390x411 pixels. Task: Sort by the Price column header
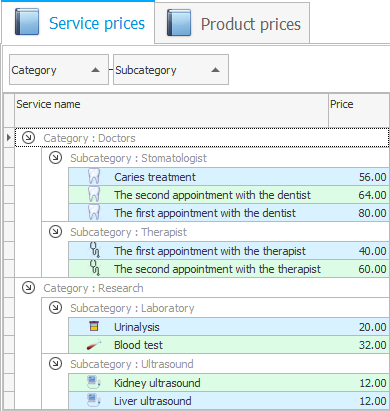click(x=359, y=110)
